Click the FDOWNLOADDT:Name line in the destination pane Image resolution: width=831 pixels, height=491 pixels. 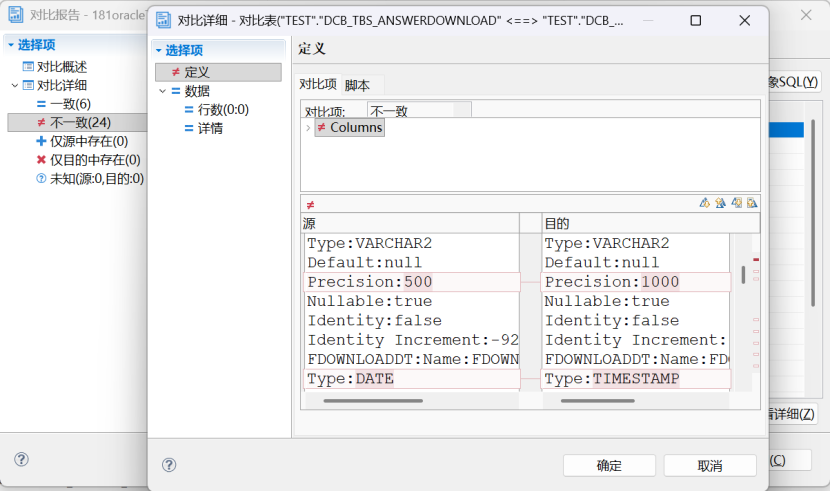(x=636, y=360)
